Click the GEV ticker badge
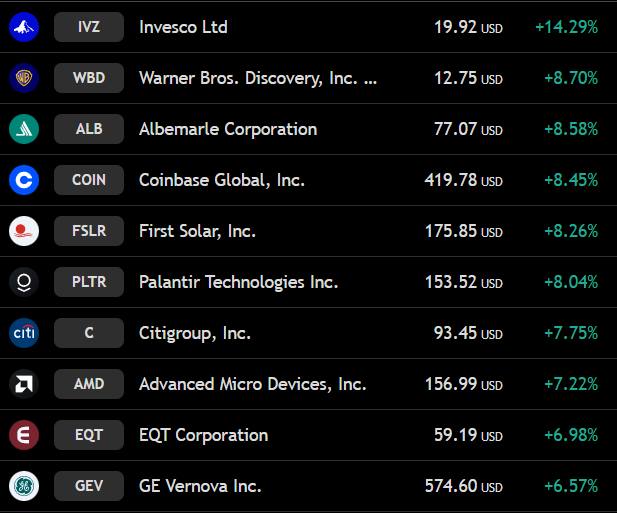This screenshot has height=513, width=617. pos(89,486)
